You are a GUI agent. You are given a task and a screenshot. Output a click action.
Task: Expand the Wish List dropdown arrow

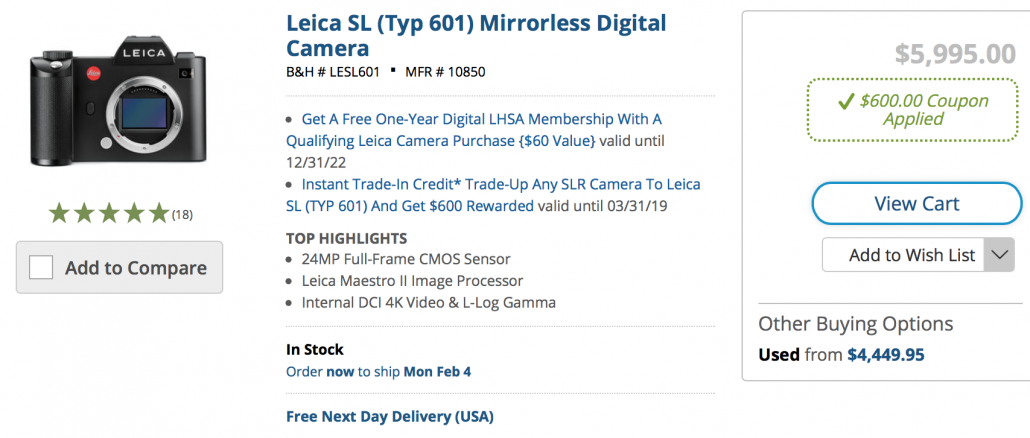[x=1000, y=255]
